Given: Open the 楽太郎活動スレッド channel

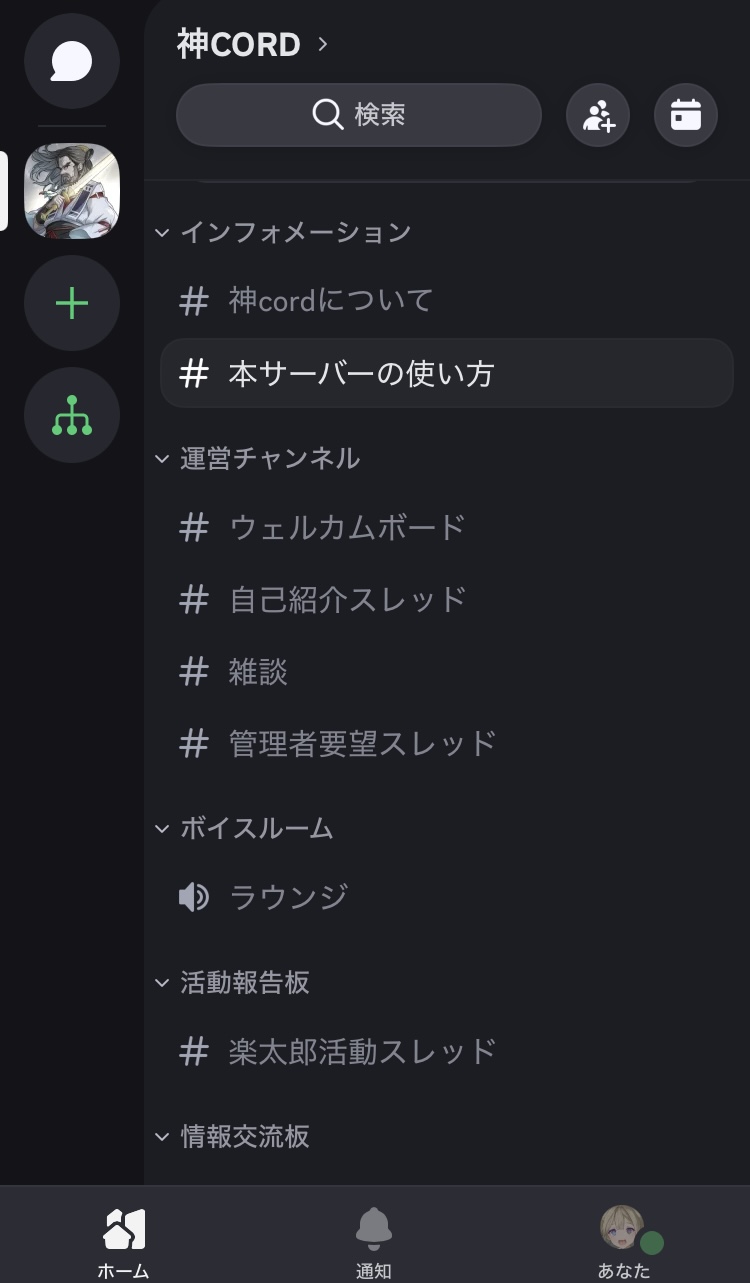Looking at the screenshot, I should (x=362, y=1051).
